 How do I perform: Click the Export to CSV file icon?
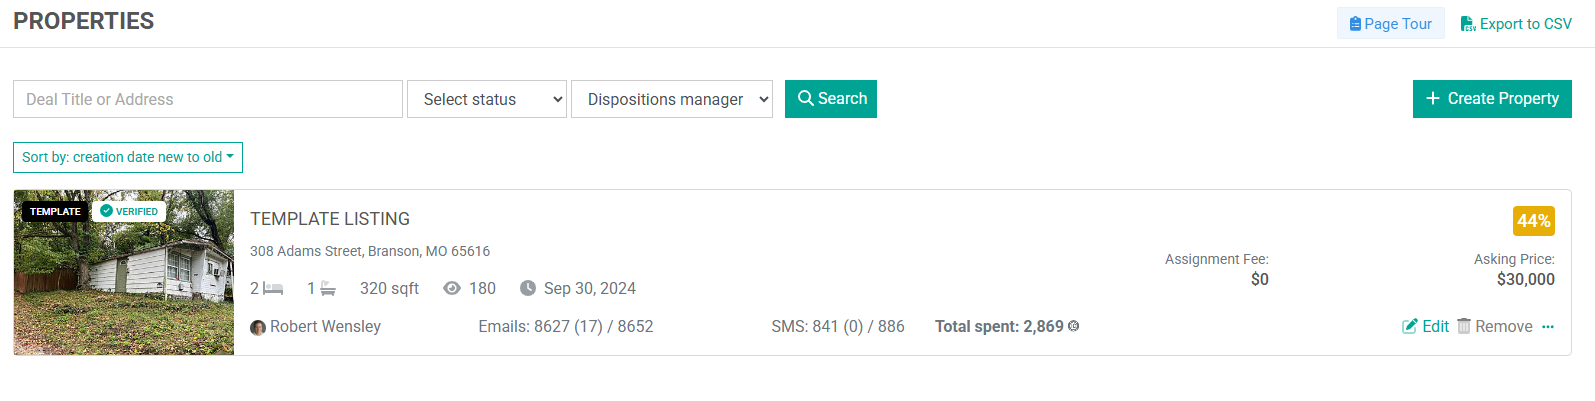[1468, 23]
